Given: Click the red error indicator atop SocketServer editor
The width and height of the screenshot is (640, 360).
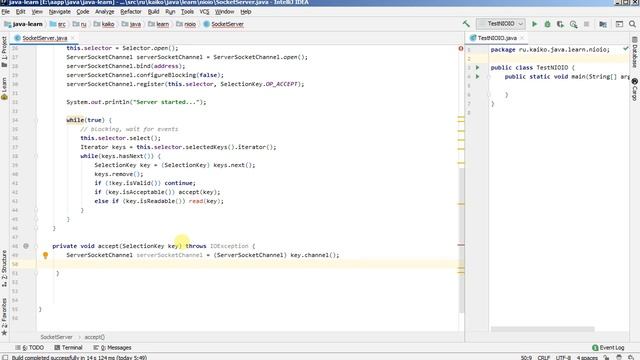Looking at the screenshot, I should [461, 48].
